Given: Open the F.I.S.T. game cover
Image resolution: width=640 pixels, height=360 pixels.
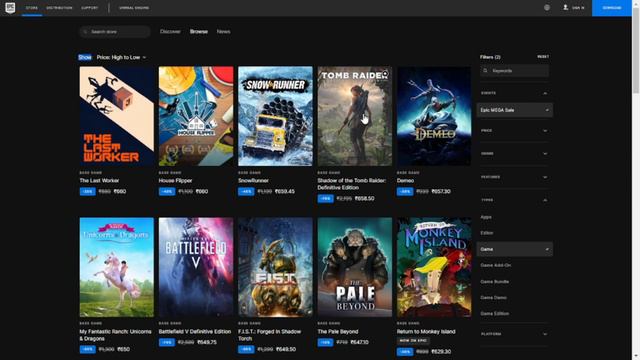Looking at the screenshot, I should click(x=276, y=267).
